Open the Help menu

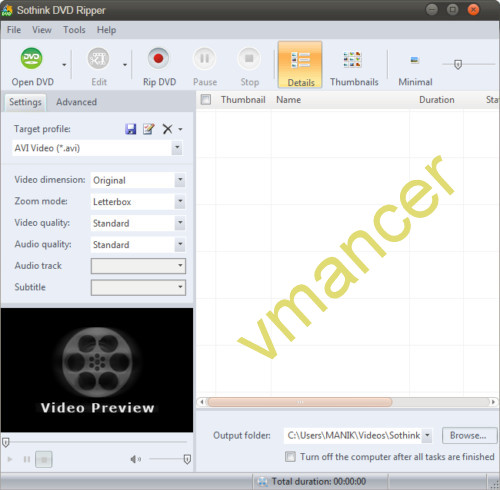[x=106, y=30]
